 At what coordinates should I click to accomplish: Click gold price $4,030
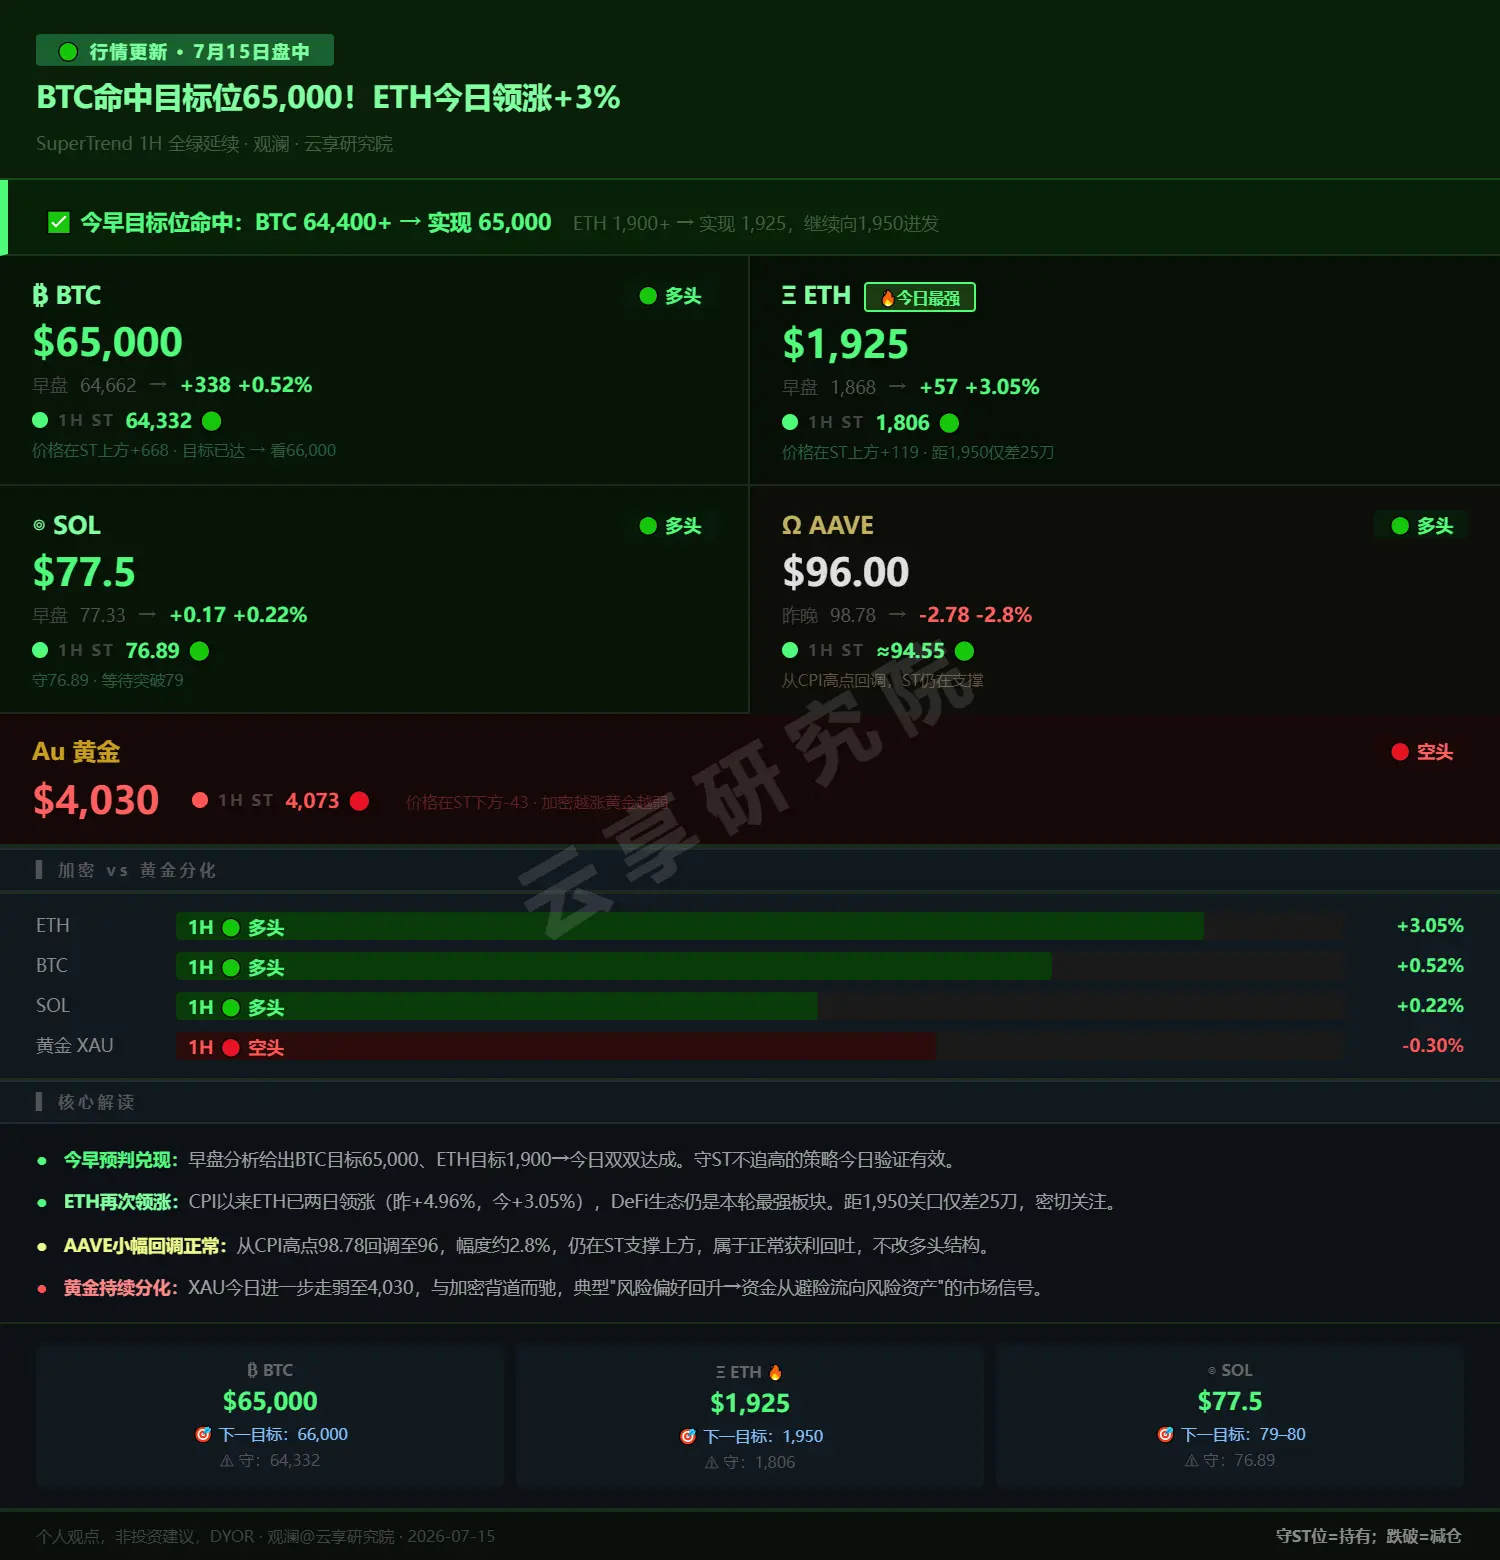(95, 799)
